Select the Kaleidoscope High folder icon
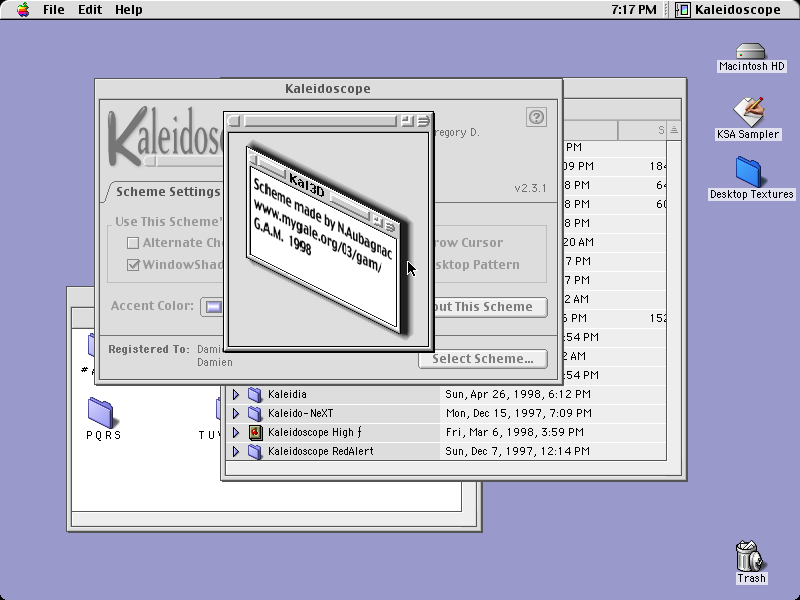Image resolution: width=800 pixels, height=600 pixels. [255, 433]
